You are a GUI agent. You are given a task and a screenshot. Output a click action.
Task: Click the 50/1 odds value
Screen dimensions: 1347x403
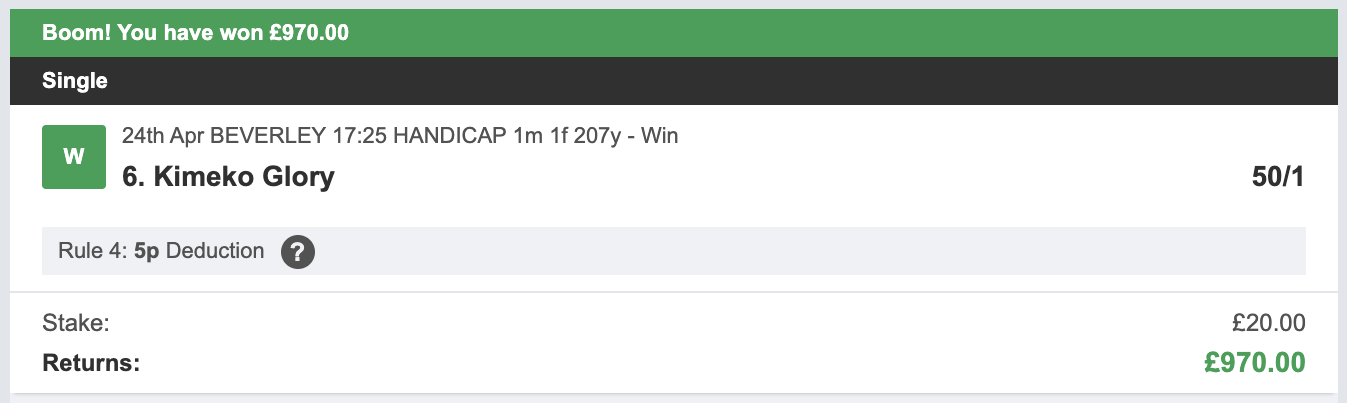pyautogui.click(x=1277, y=177)
